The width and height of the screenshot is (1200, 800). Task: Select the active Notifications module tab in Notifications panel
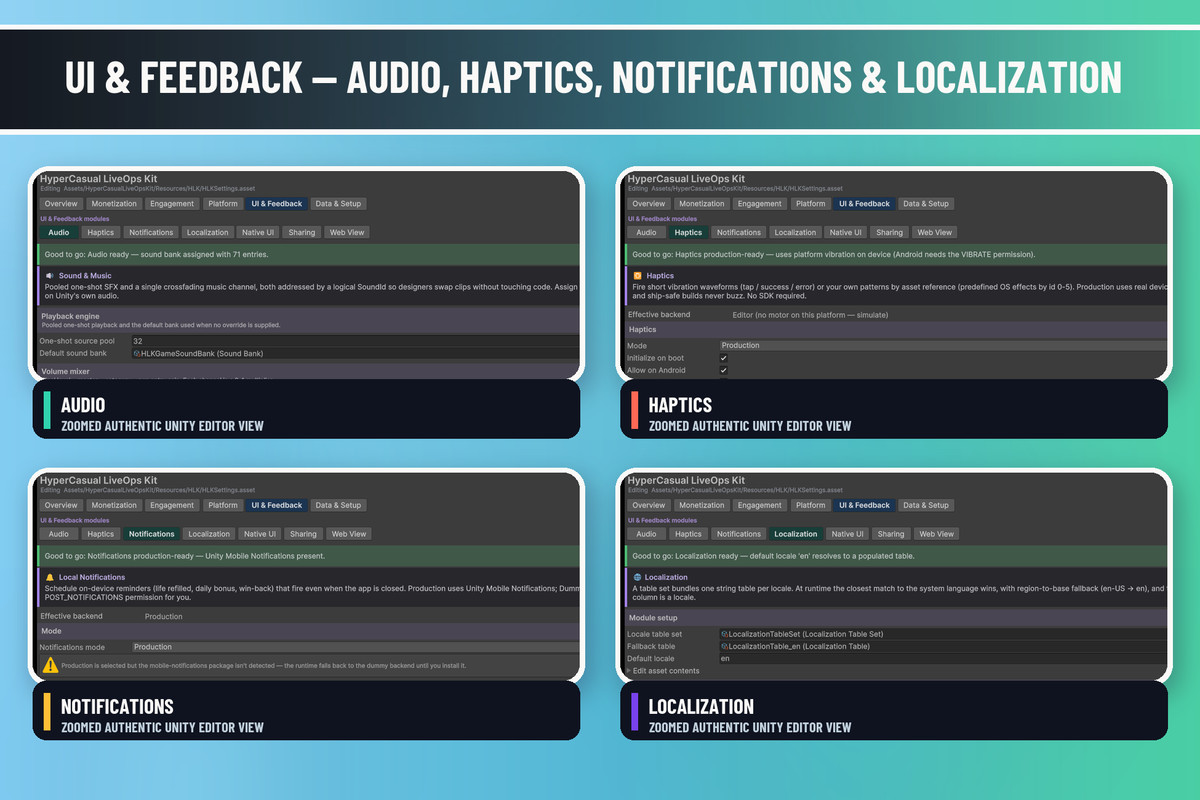(x=151, y=534)
